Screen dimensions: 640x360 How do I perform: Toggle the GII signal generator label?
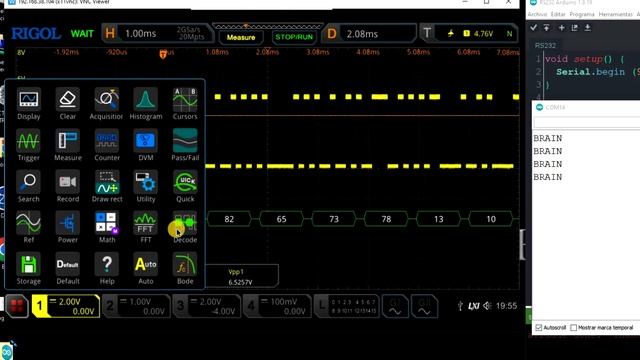(424, 307)
